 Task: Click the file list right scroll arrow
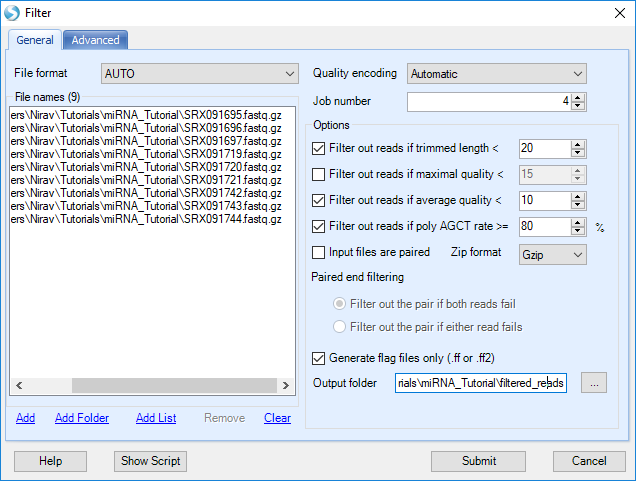coord(286,385)
